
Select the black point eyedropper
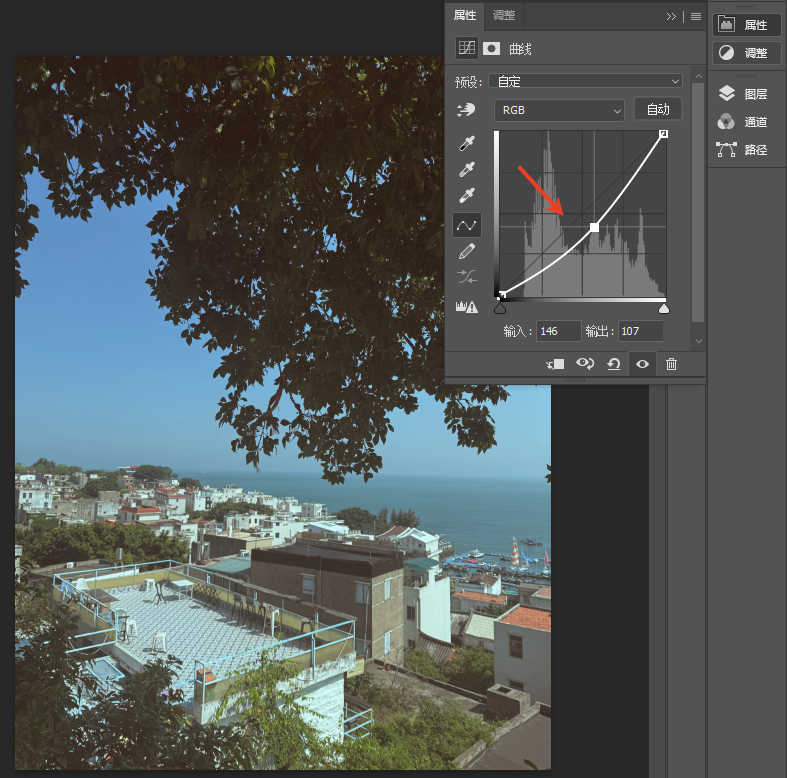coord(467,144)
